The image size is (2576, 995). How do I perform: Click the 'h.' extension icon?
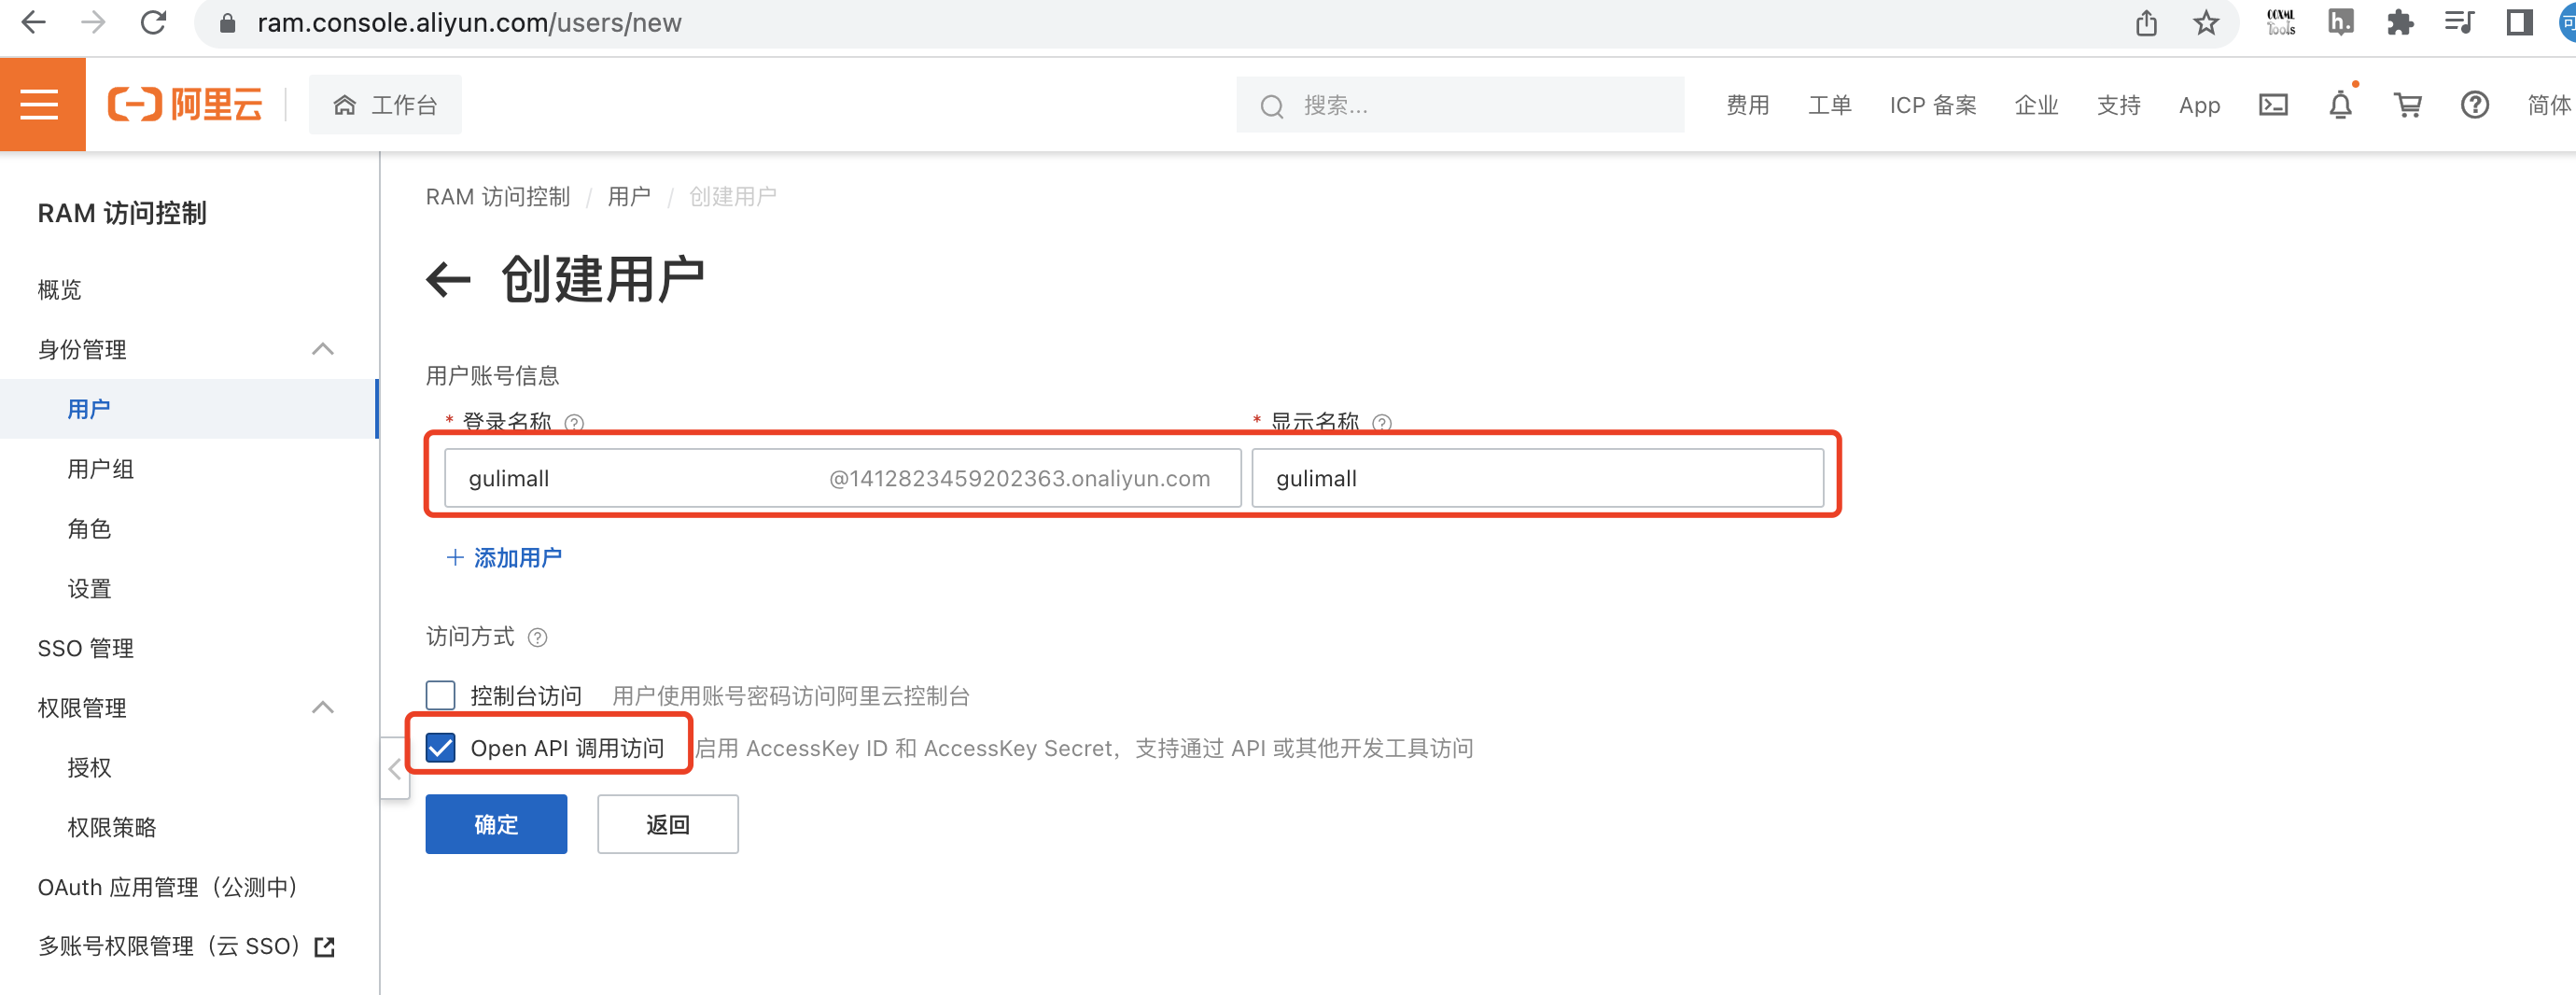[x=2340, y=22]
